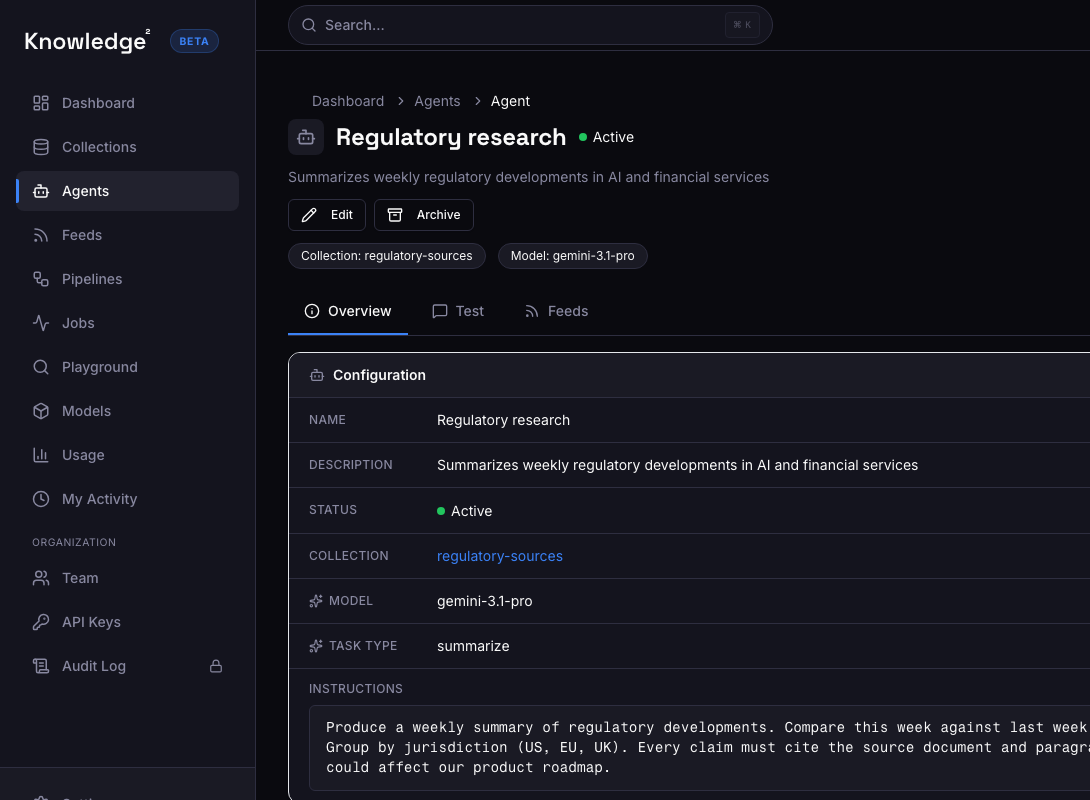The height and width of the screenshot is (800, 1090).
Task: Click the Audit Log scroll icon
Action: pyautogui.click(x=41, y=666)
